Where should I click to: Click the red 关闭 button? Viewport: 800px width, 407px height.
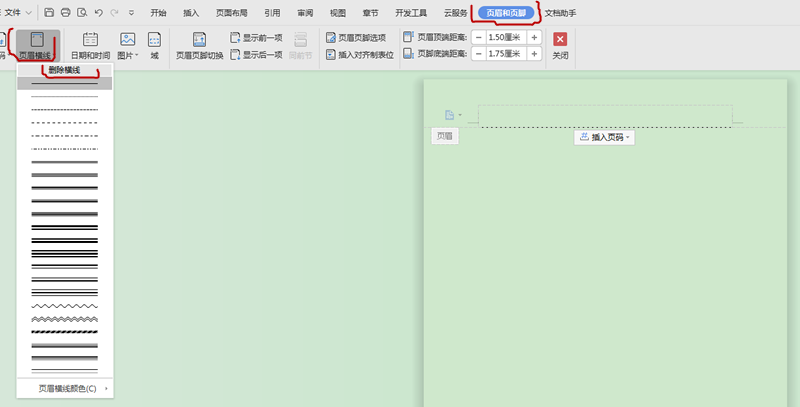pyautogui.click(x=560, y=46)
